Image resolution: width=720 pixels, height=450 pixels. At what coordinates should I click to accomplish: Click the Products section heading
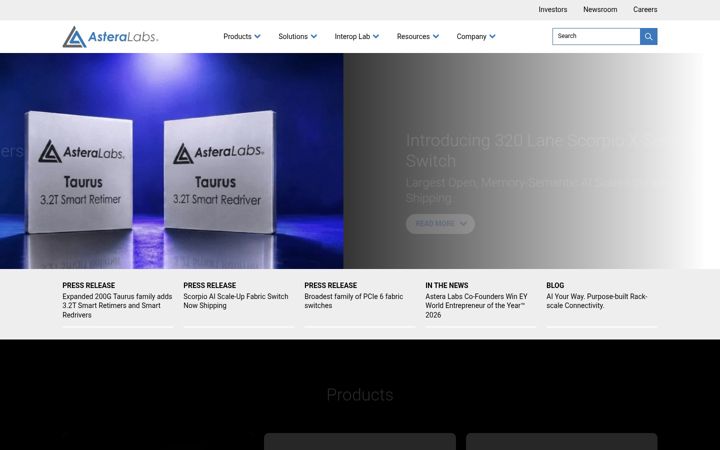[360, 395]
